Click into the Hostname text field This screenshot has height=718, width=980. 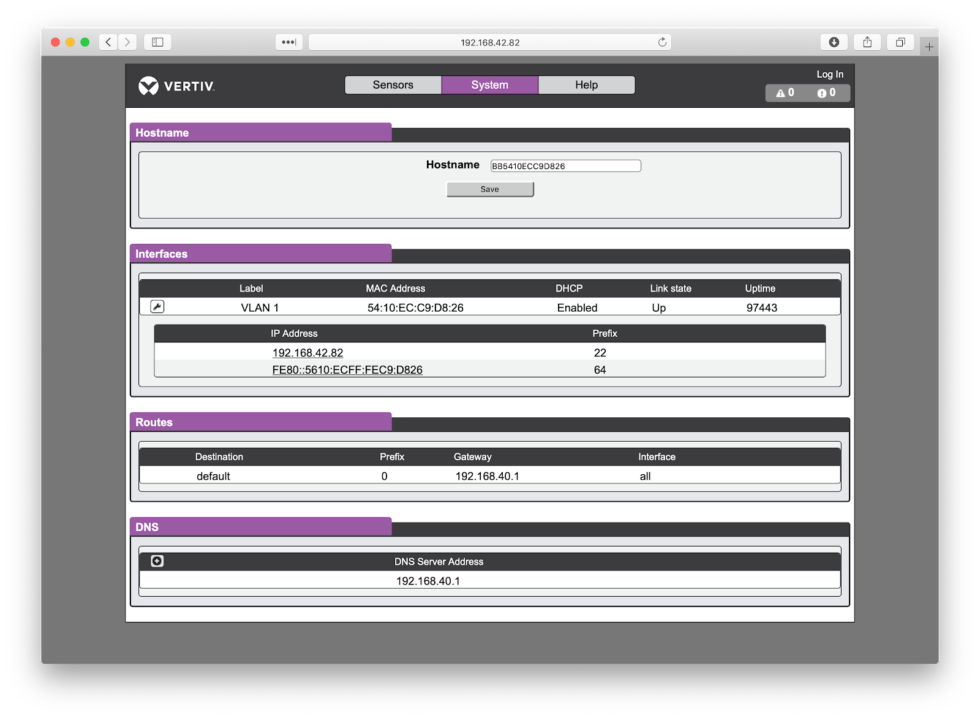click(x=564, y=166)
